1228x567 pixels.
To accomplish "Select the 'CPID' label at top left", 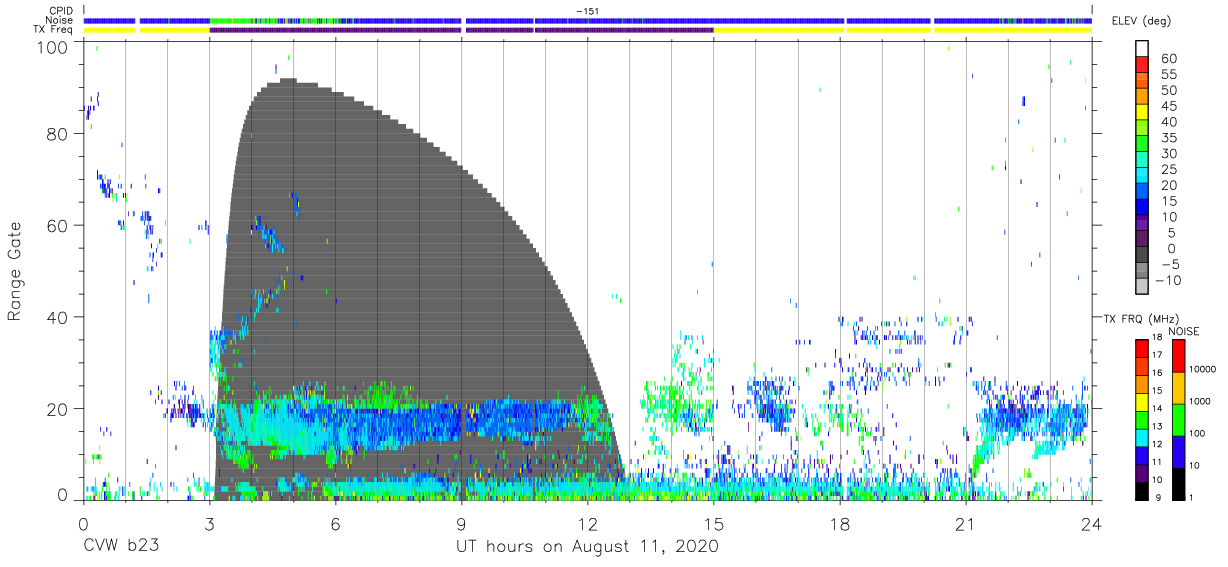I will pos(62,10).
